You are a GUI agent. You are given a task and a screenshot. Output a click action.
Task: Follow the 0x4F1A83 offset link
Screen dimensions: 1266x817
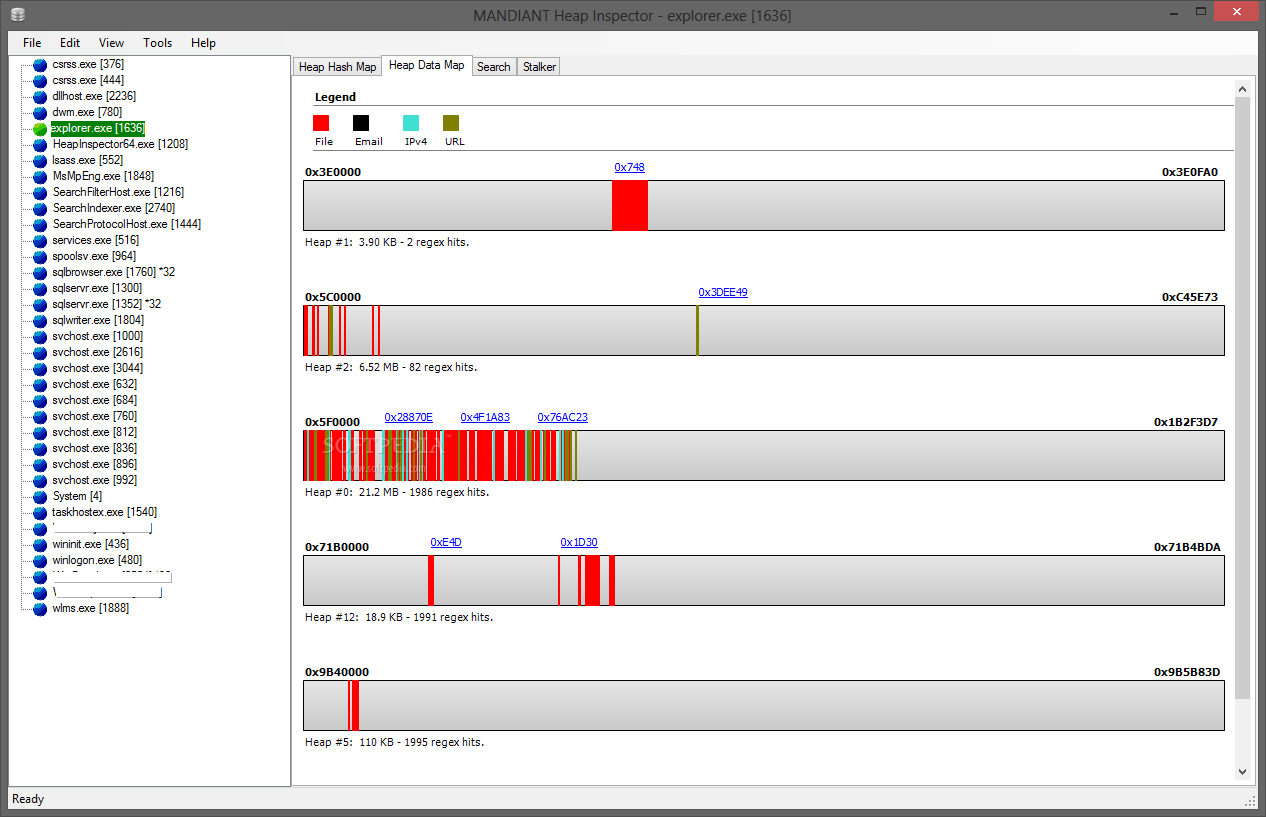[x=485, y=418]
